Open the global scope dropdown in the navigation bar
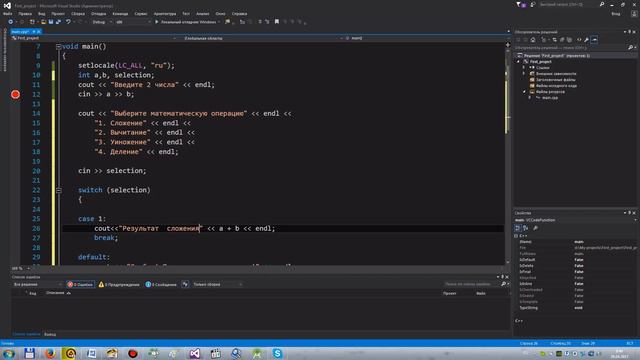The image size is (640, 360). pos(261,38)
